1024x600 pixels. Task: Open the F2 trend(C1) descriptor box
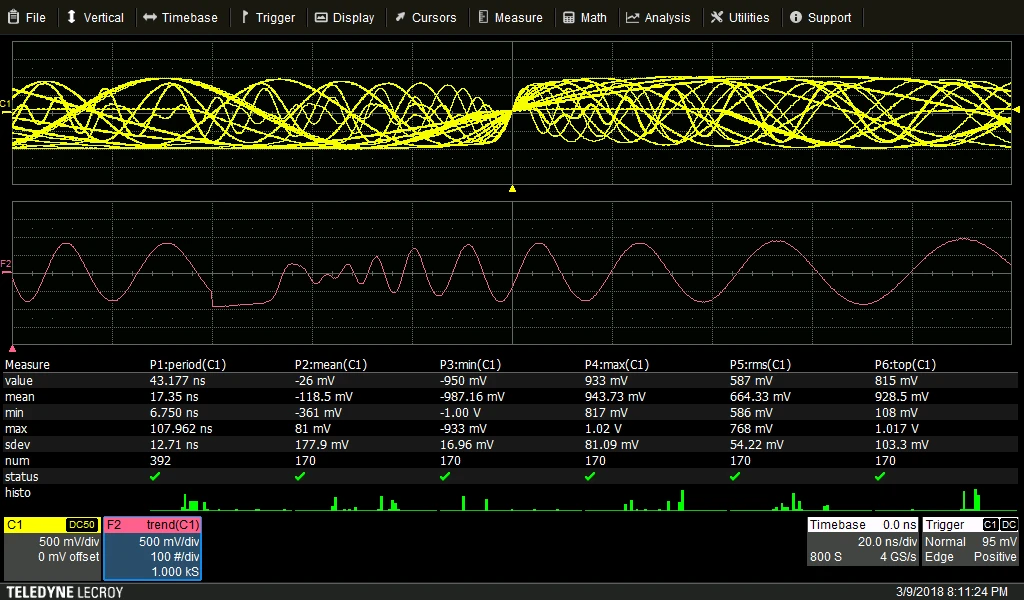point(153,548)
